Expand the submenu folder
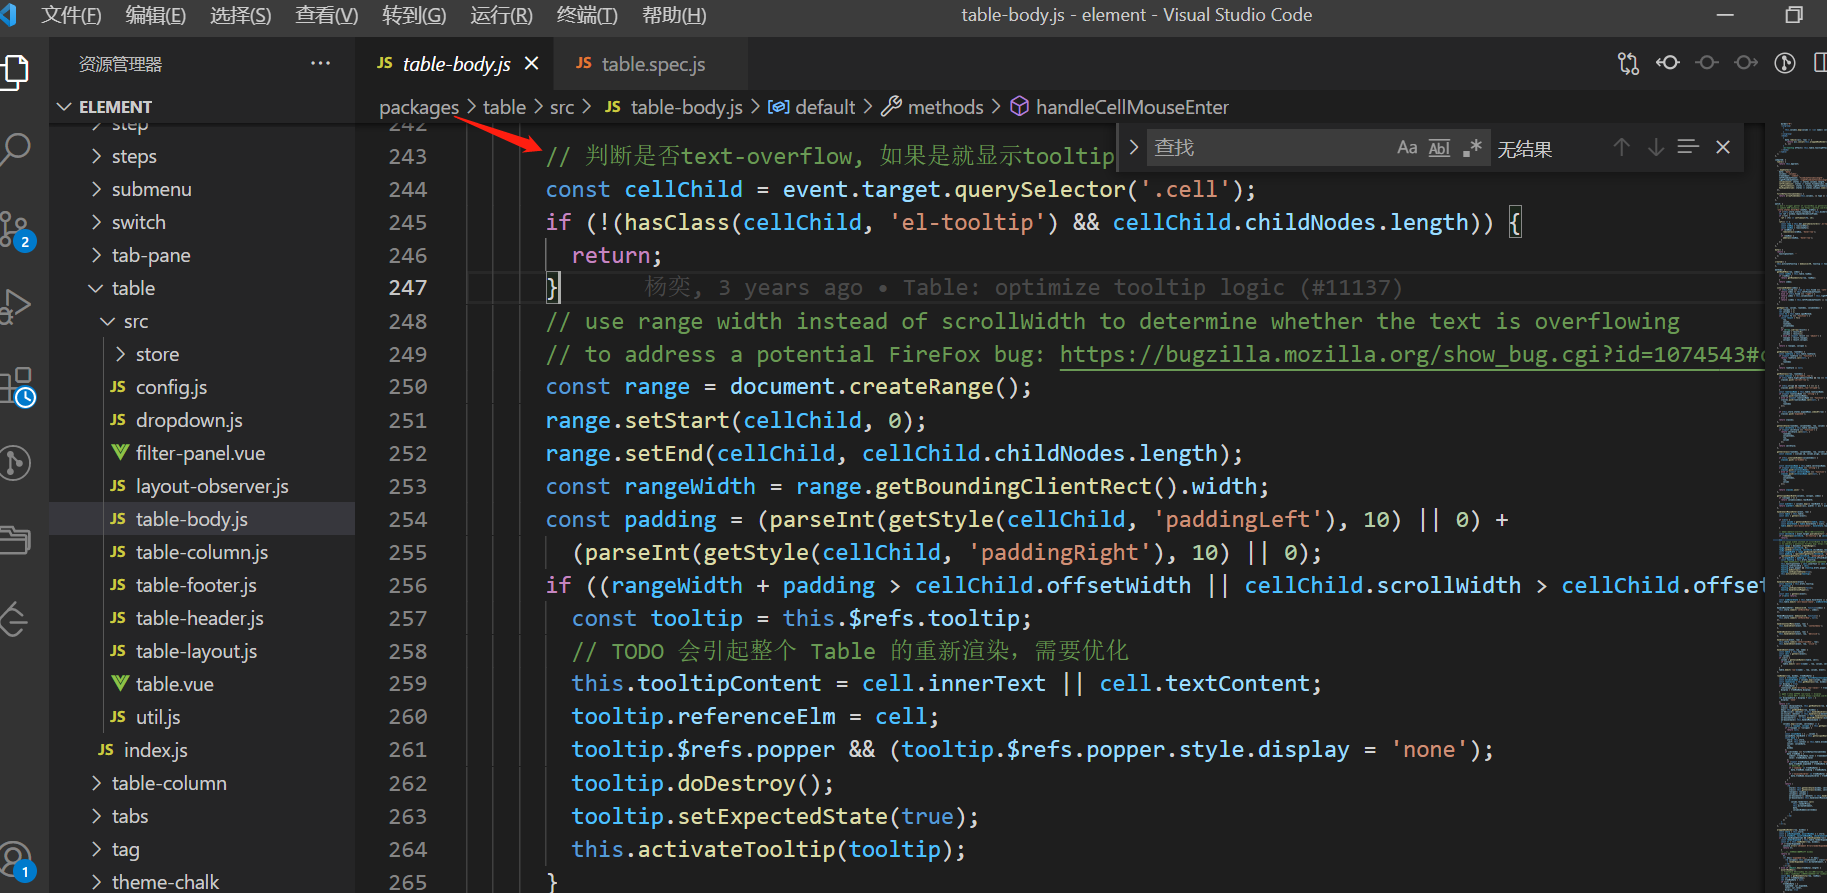Screen dimensions: 1827x893 202,189
